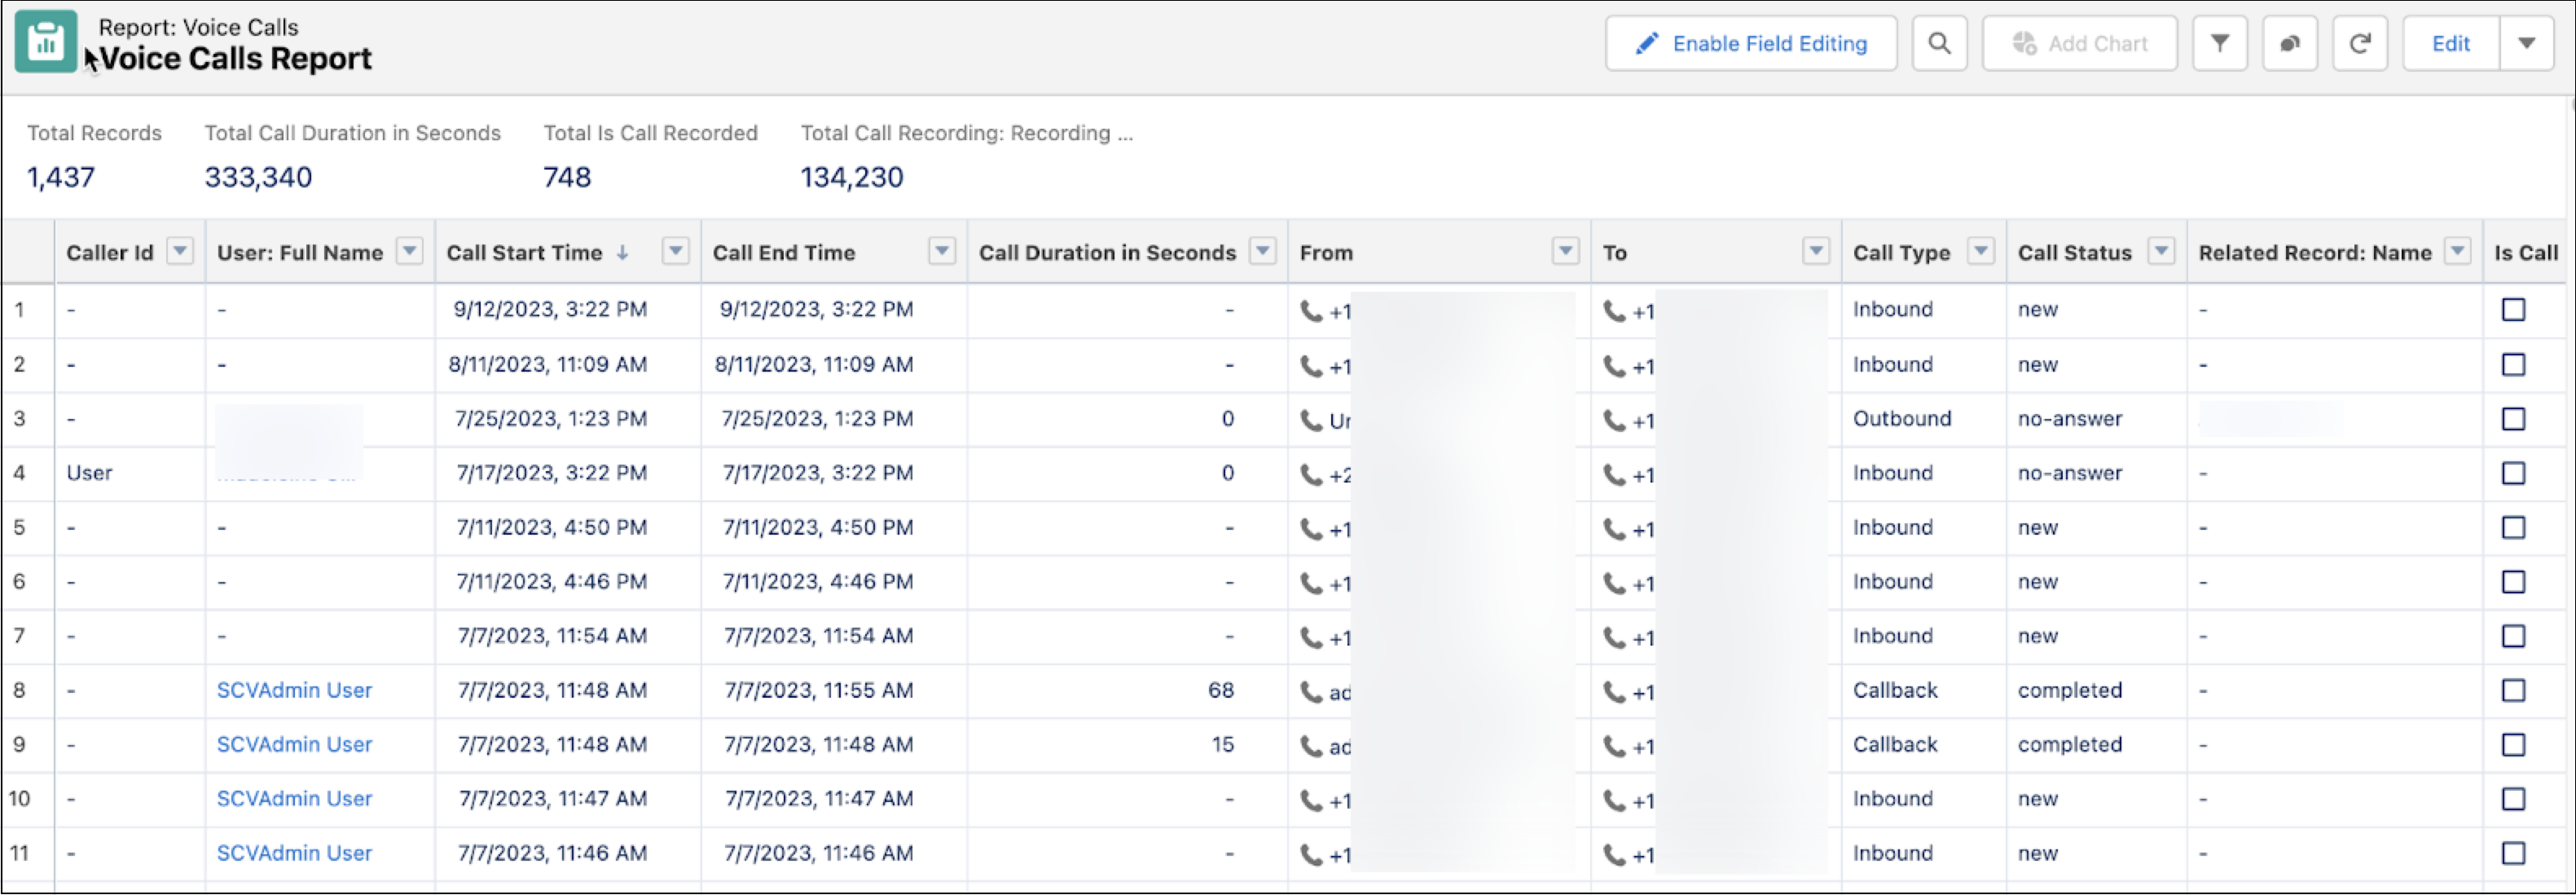The height and width of the screenshot is (895, 2576).
Task: Click the refresh report icon
Action: click(2359, 44)
